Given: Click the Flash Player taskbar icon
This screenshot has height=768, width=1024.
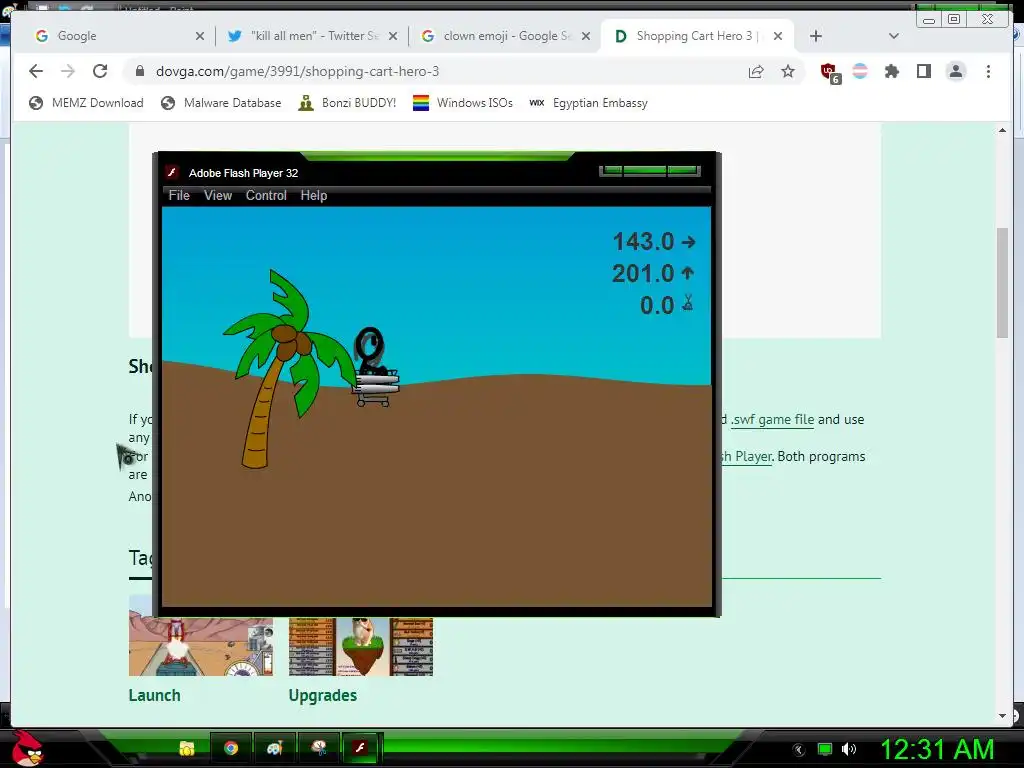Looking at the screenshot, I should [x=360, y=748].
